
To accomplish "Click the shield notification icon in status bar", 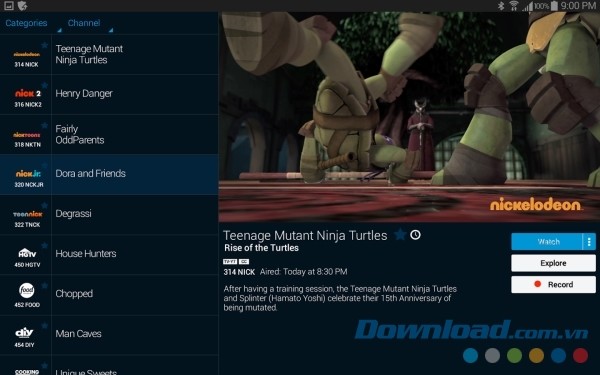I will pos(23,6).
